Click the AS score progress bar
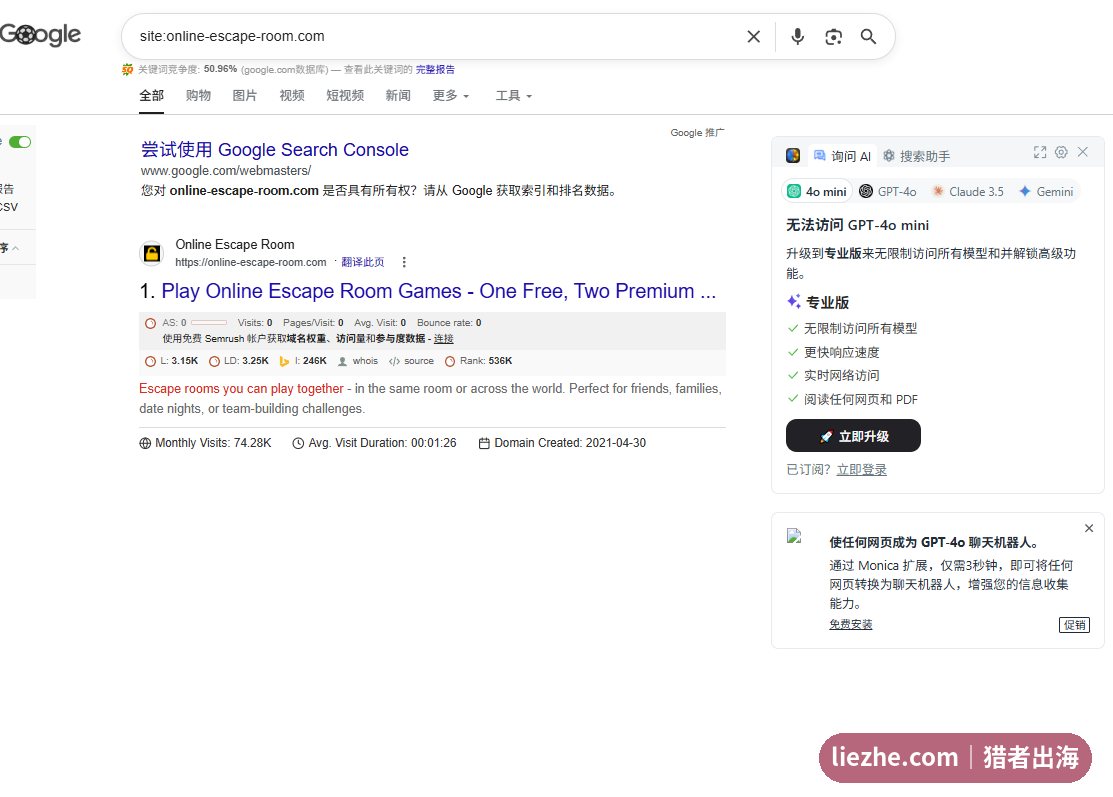 (209, 323)
